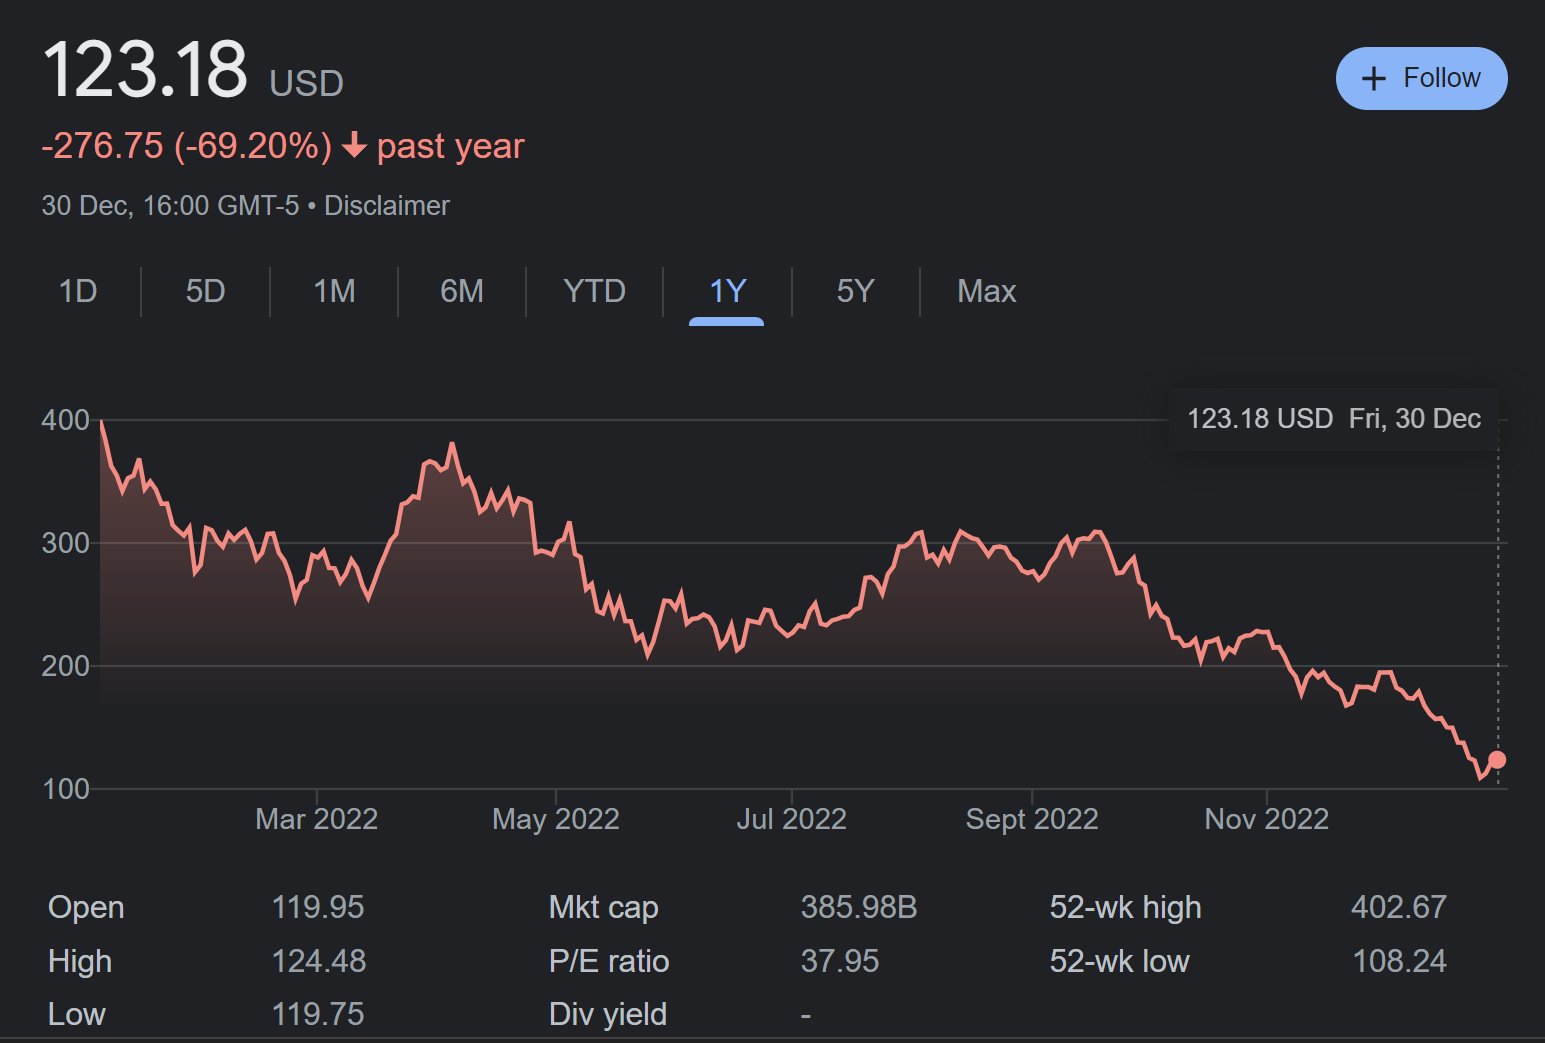Click the active 1Y range tab
Image resolution: width=1545 pixels, height=1043 pixels.
727,291
